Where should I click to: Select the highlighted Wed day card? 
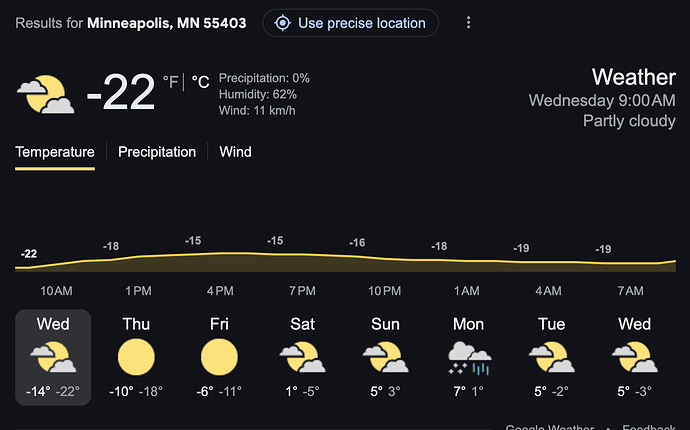[x=53, y=357]
